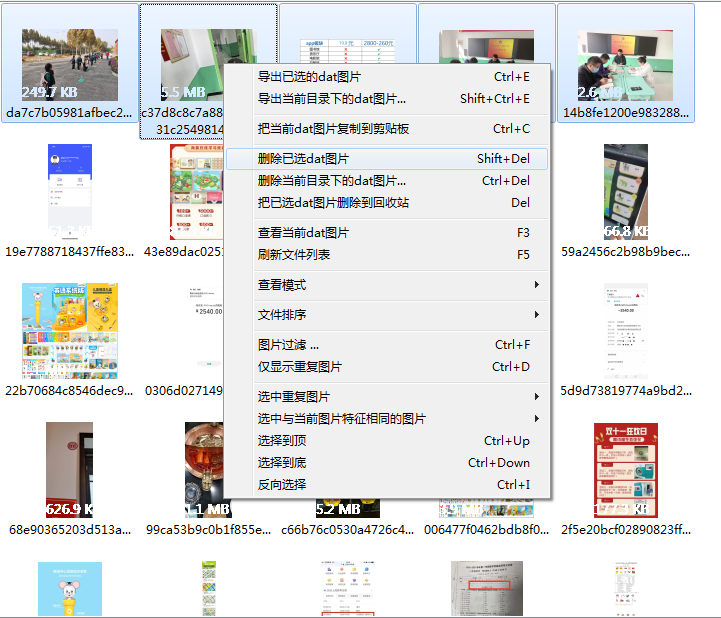
Task: Click file name 006477f0462bdb8f0...
Action: [486, 530]
